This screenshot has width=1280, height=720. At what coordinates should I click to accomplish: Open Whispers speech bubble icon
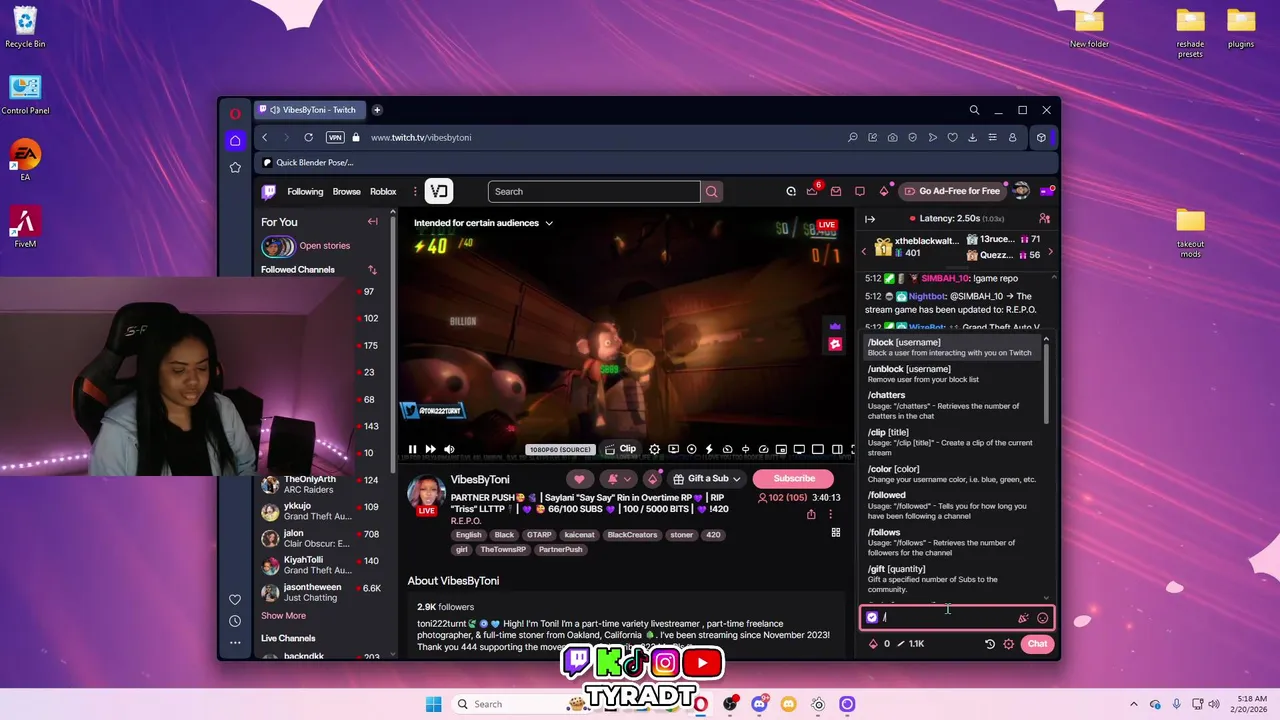point(859,192)
